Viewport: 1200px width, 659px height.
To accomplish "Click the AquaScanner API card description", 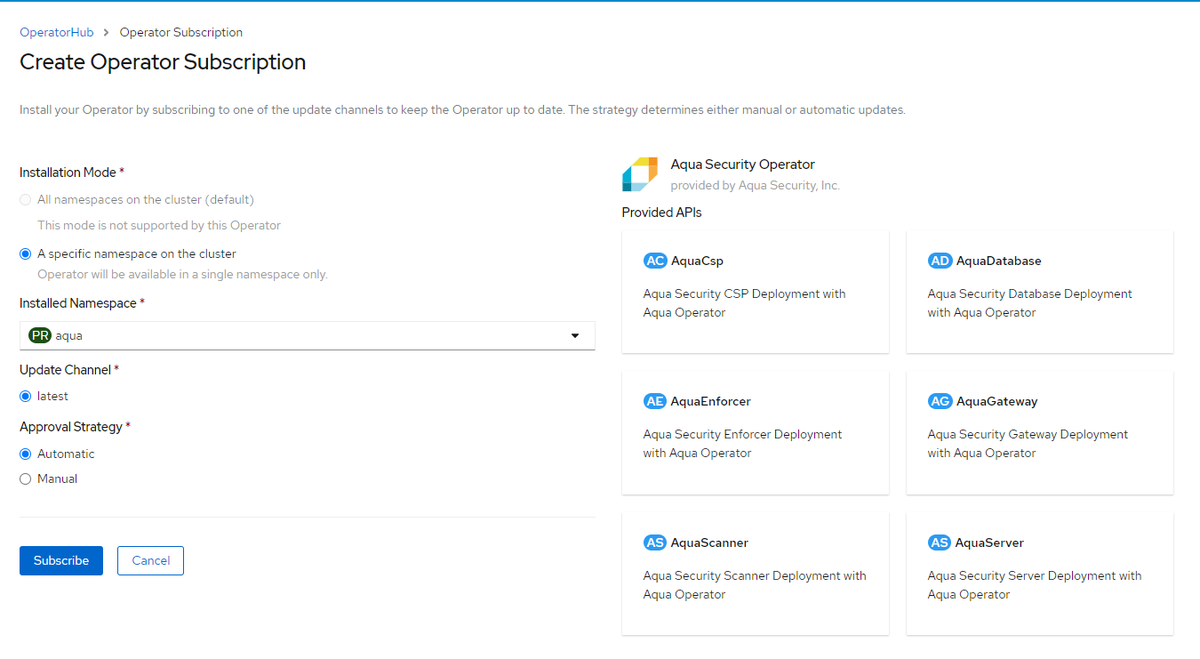I will coord(754,585).
